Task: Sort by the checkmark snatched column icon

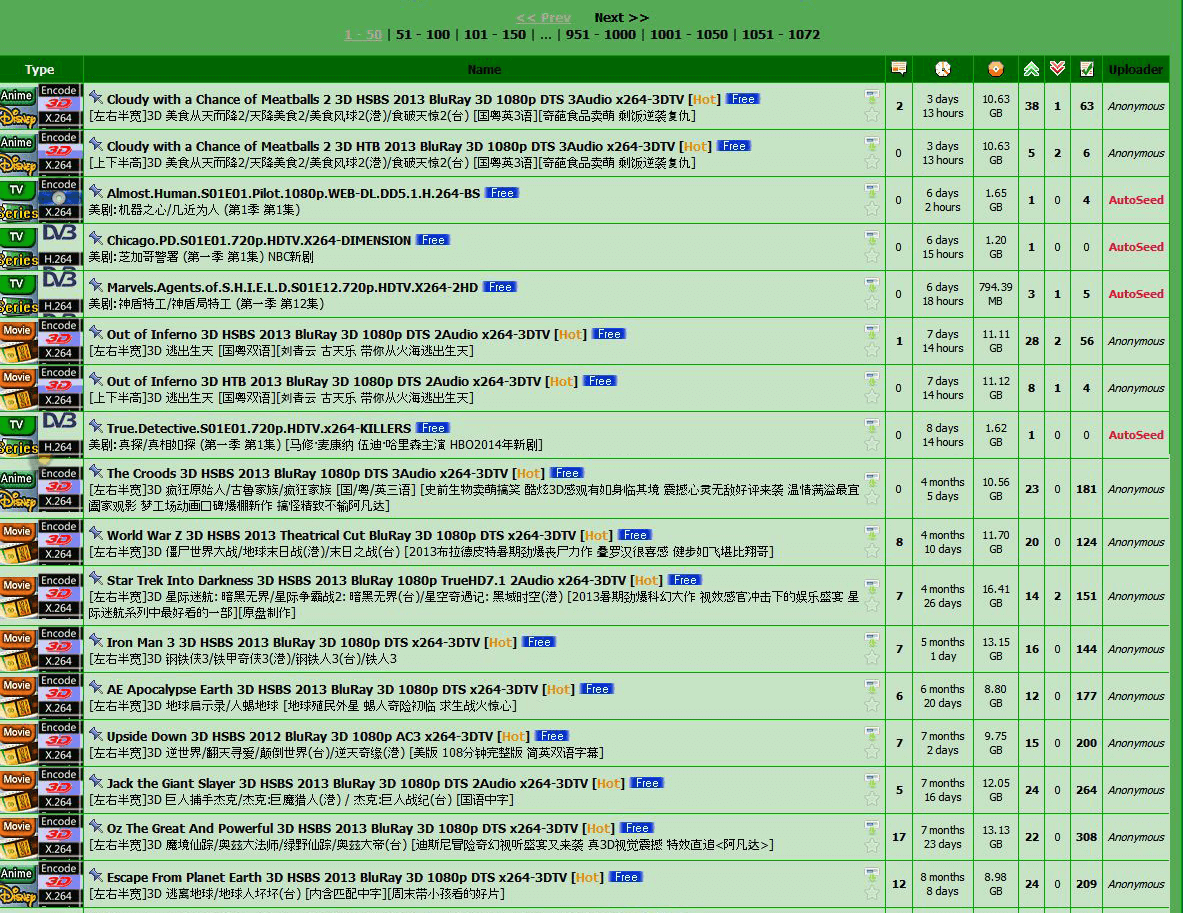Action: (x=1086, y=69)
